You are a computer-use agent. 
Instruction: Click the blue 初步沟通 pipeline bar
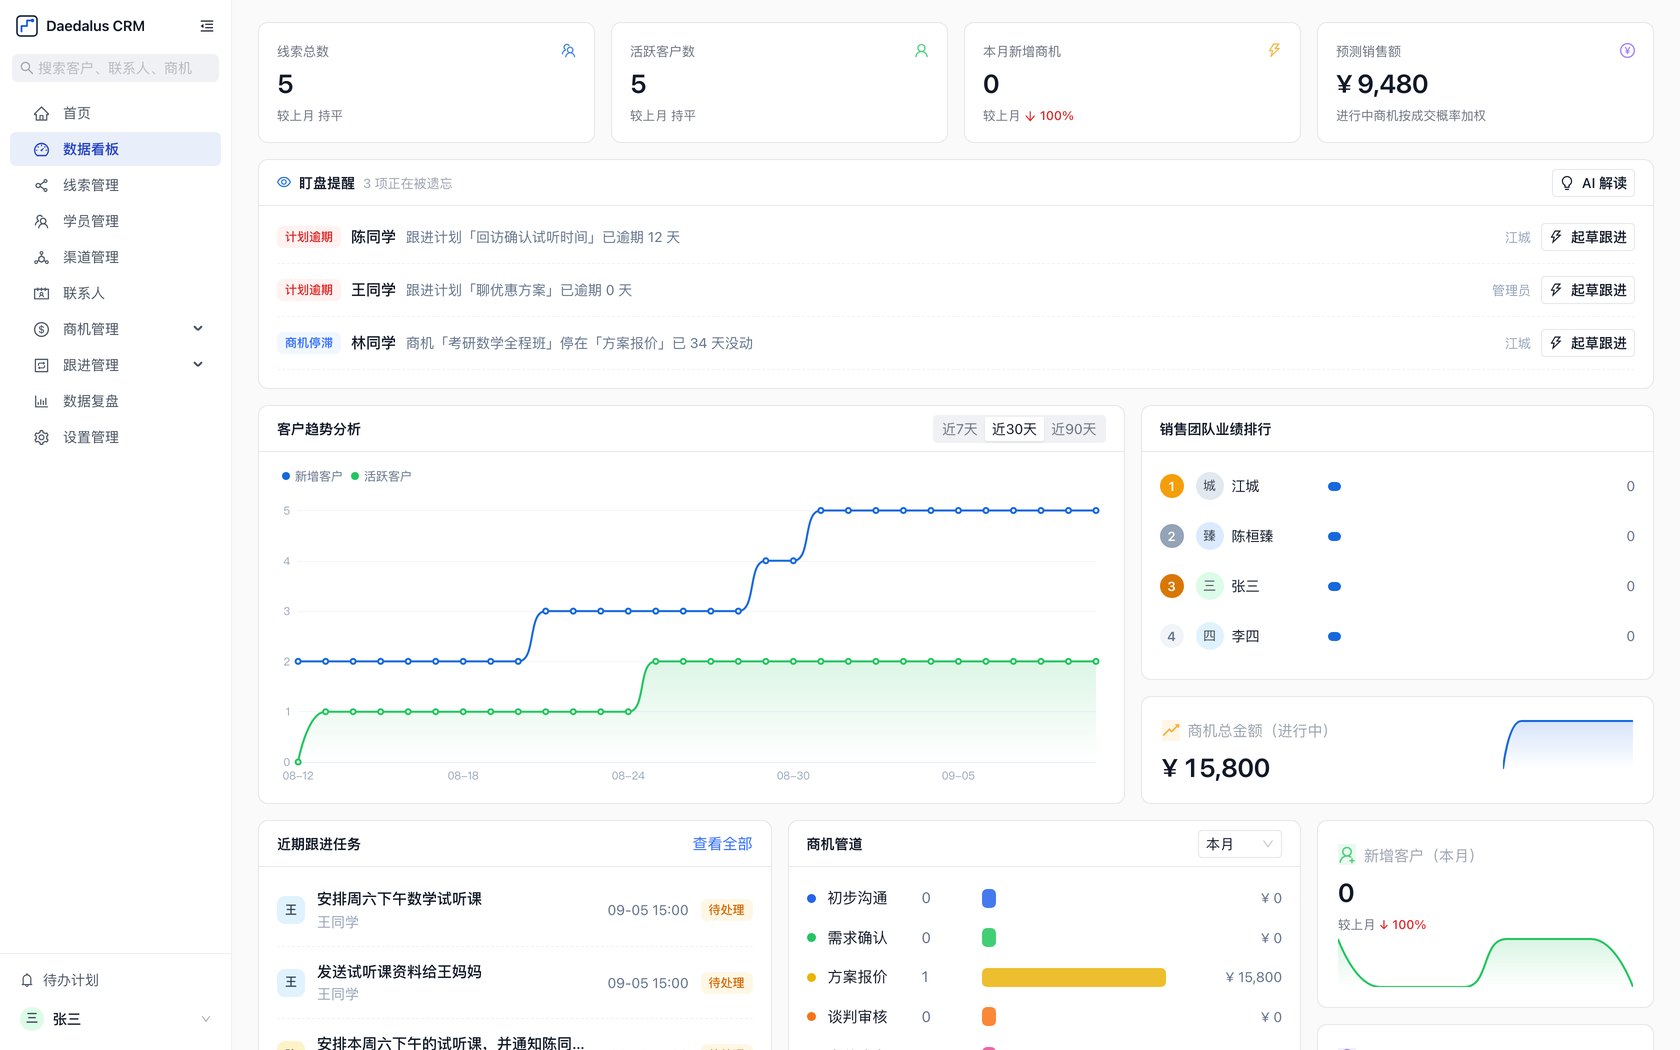pyautogui.click(x=989, y=898)
